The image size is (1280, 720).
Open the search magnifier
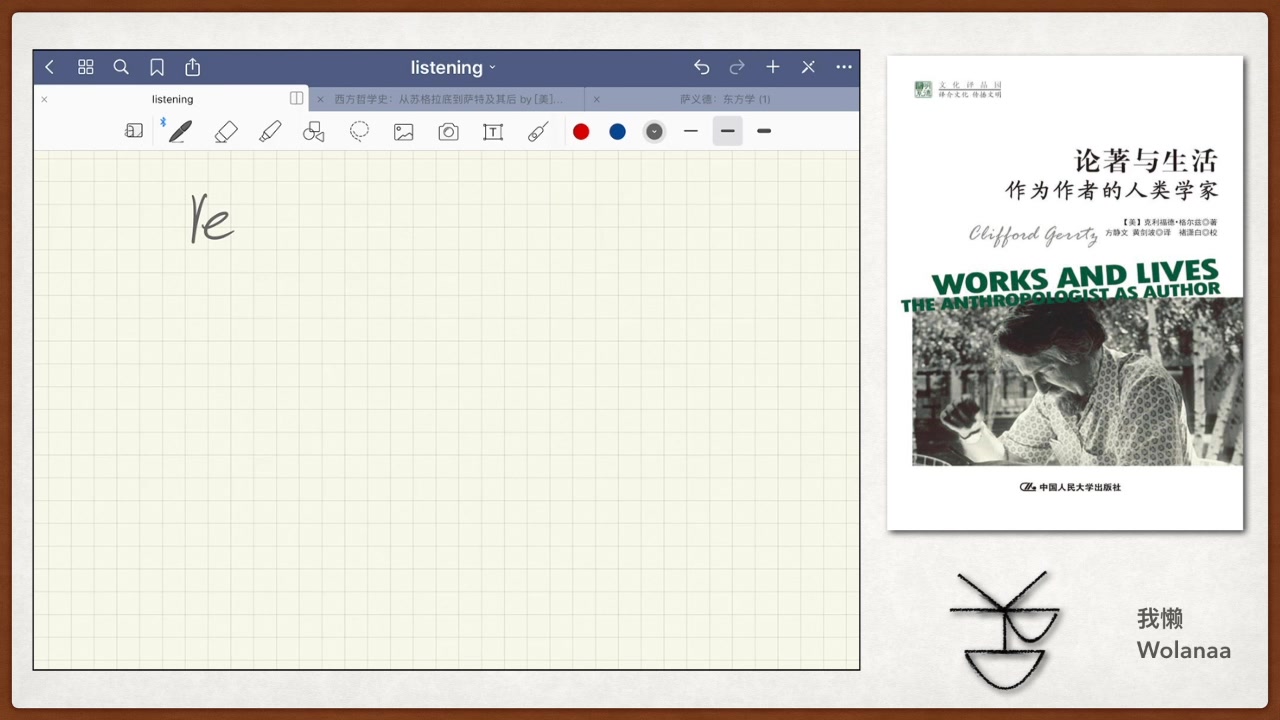click(121, 67)
